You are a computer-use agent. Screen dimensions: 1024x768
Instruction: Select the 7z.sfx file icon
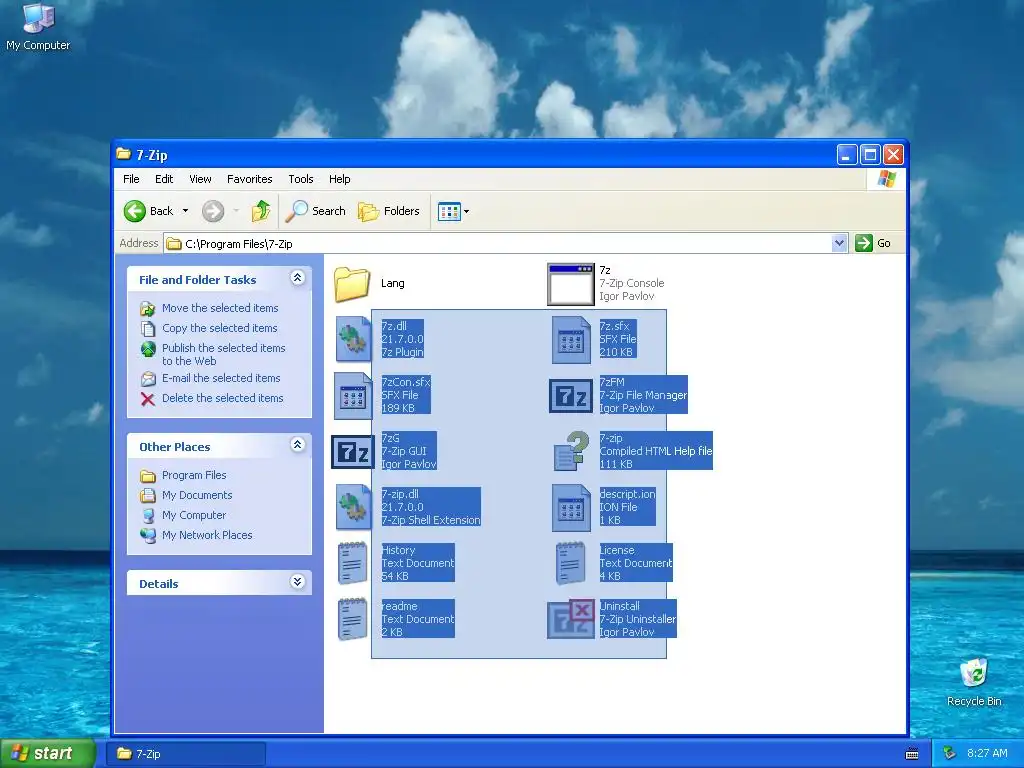pyautogui.click(x=571, y=340)
